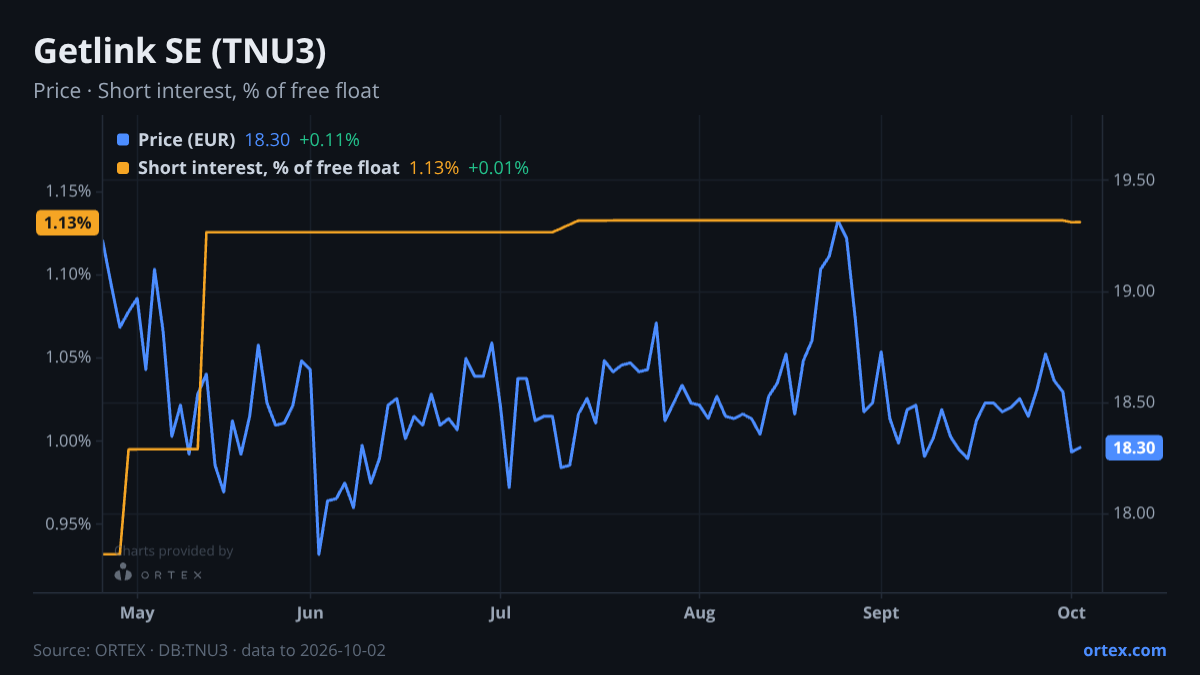Click the legend short interest value 1.13%
This screenshot has height=675, width=1200.
click(x=434, y=168)
